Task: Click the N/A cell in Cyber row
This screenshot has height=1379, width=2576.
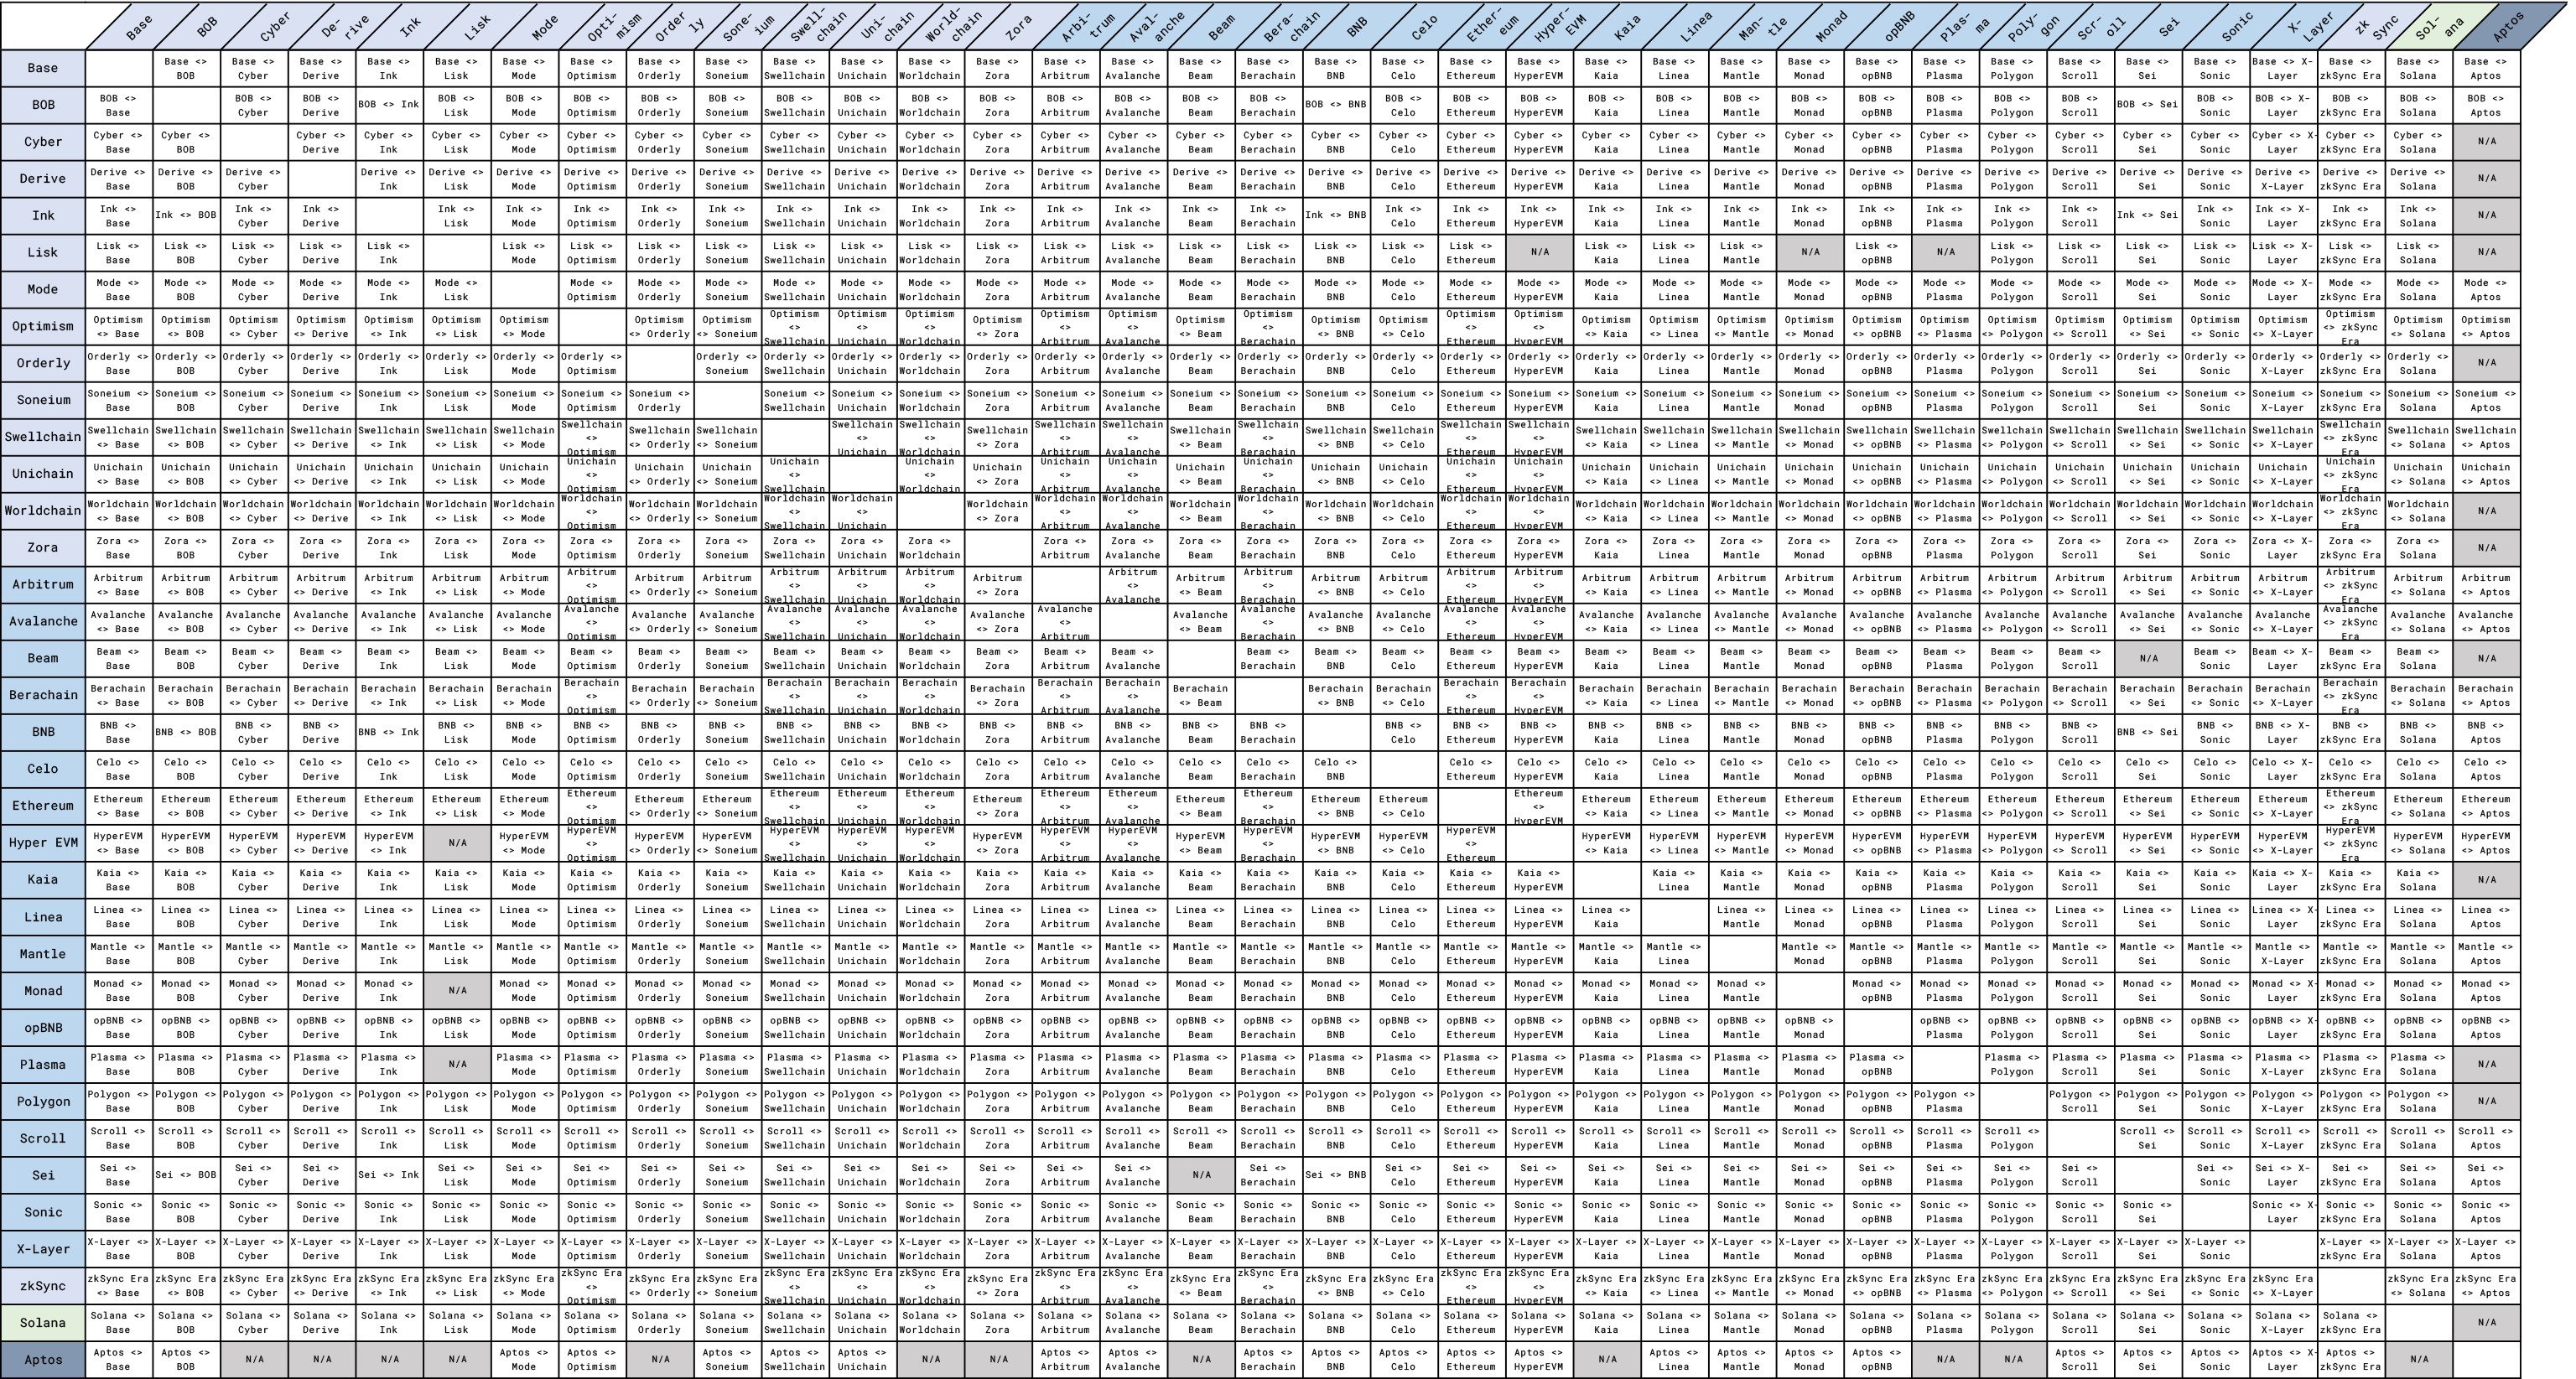Action: coord(2486,142)
